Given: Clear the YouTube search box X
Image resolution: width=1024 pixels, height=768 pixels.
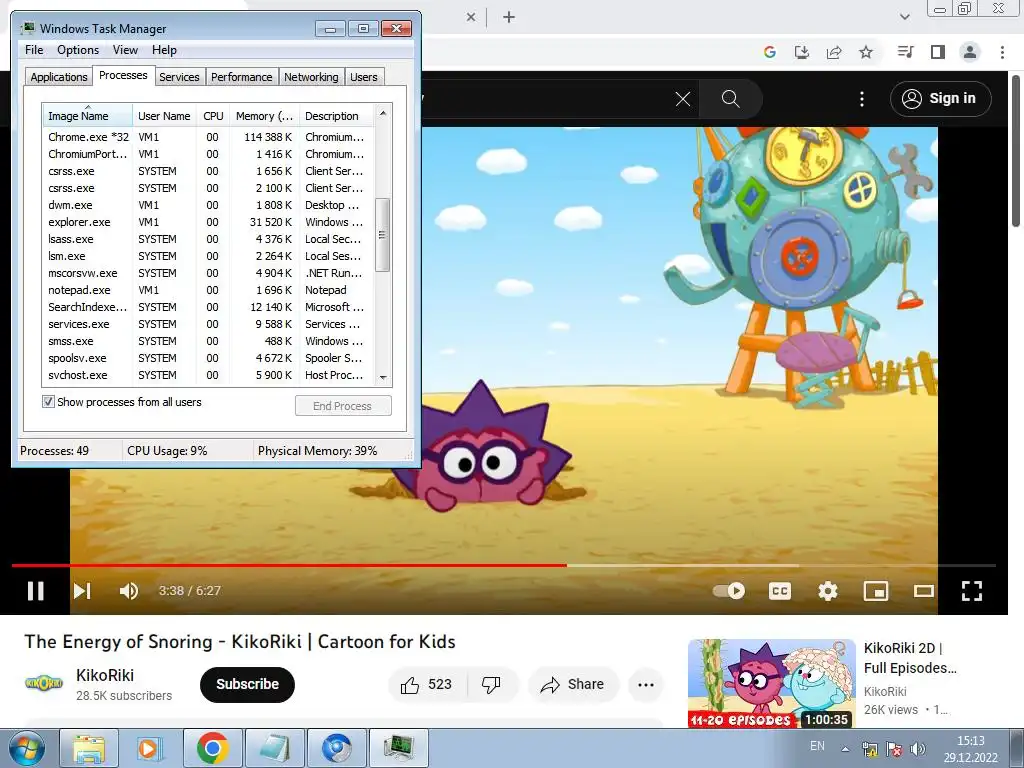Looking at the screenshot, I should [x=682, y=99].
